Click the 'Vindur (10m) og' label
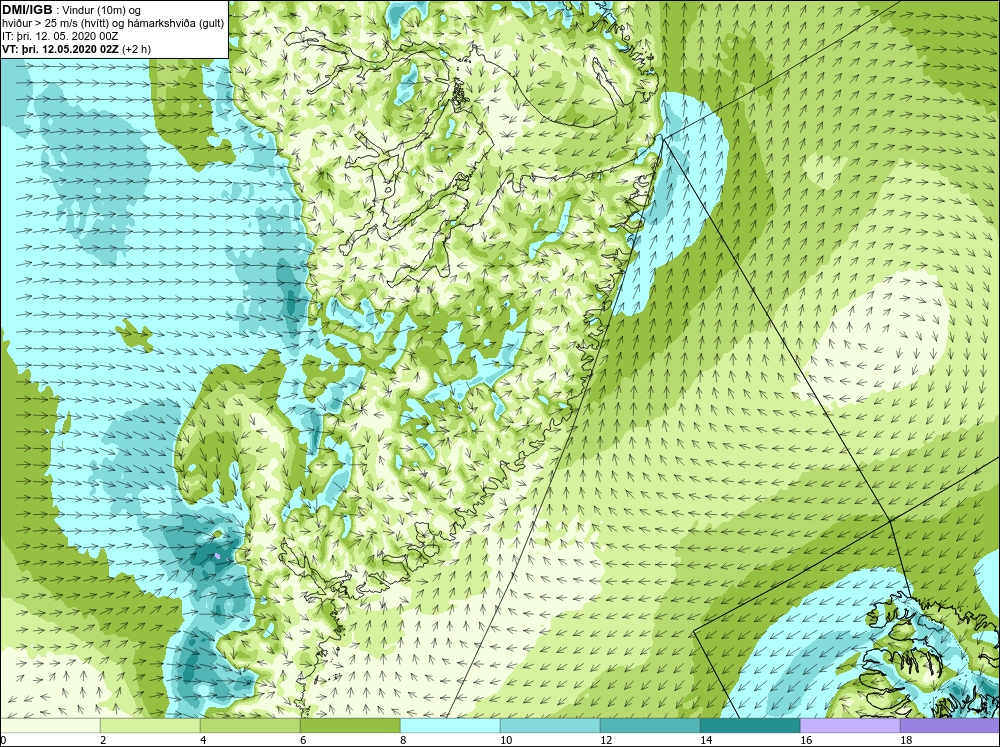This screenshot has height=747, width=1000. 103,11
